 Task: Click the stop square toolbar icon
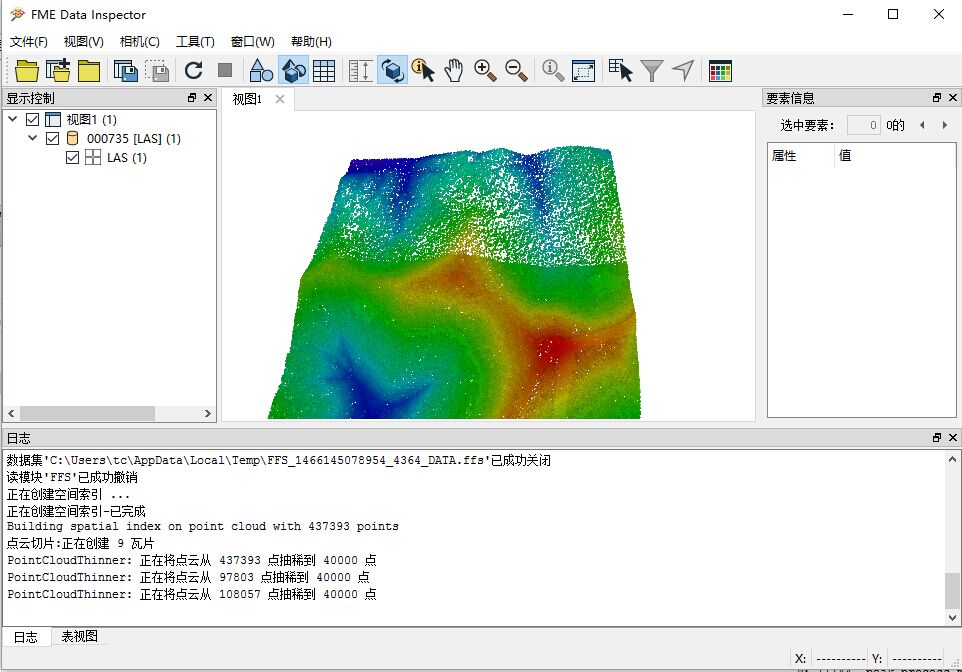(x=225, y=70)
